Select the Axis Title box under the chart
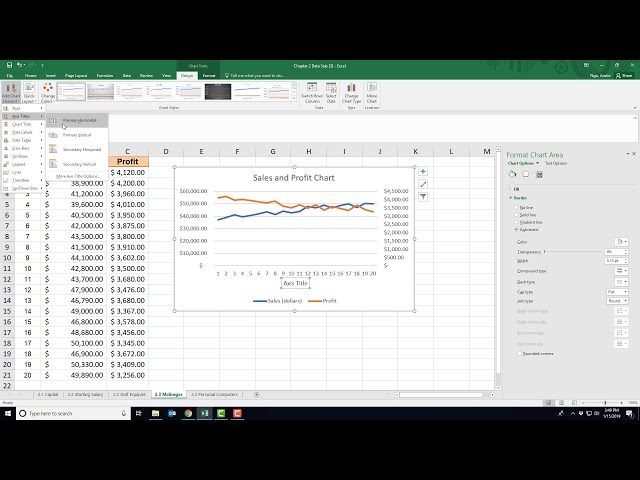 (x=296, y=283)
